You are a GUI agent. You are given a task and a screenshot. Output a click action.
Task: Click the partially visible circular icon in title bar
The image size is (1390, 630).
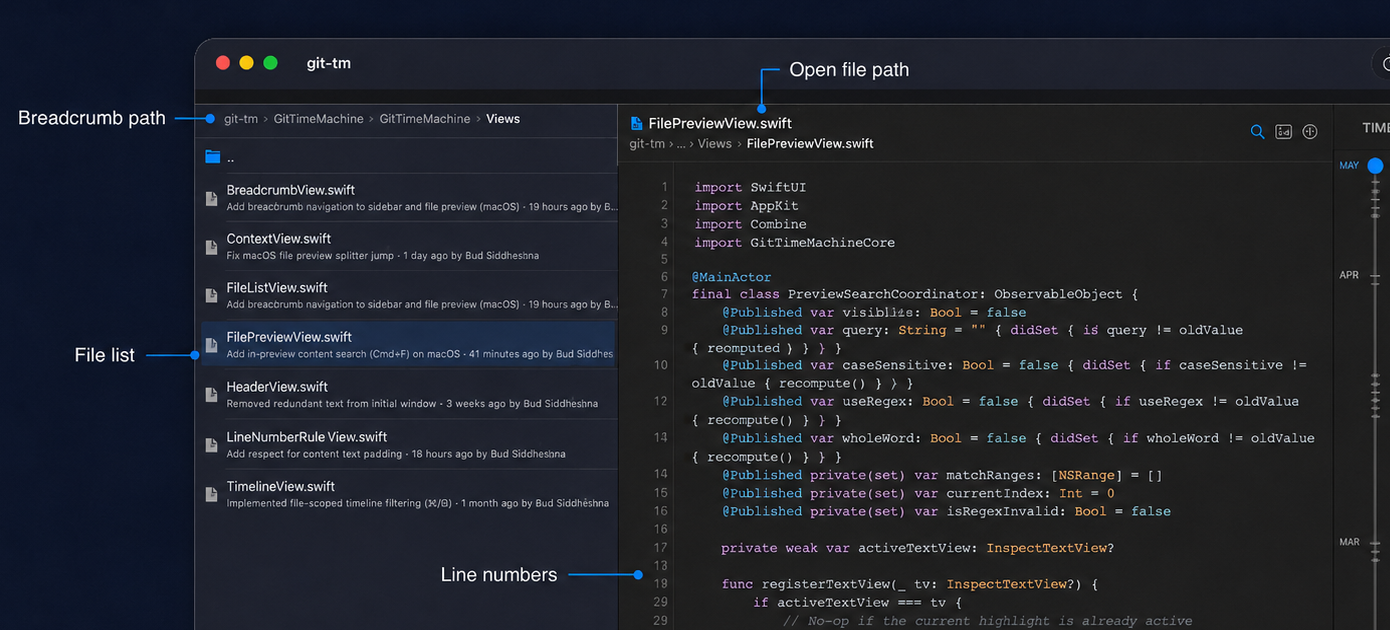coord(1383,63)
